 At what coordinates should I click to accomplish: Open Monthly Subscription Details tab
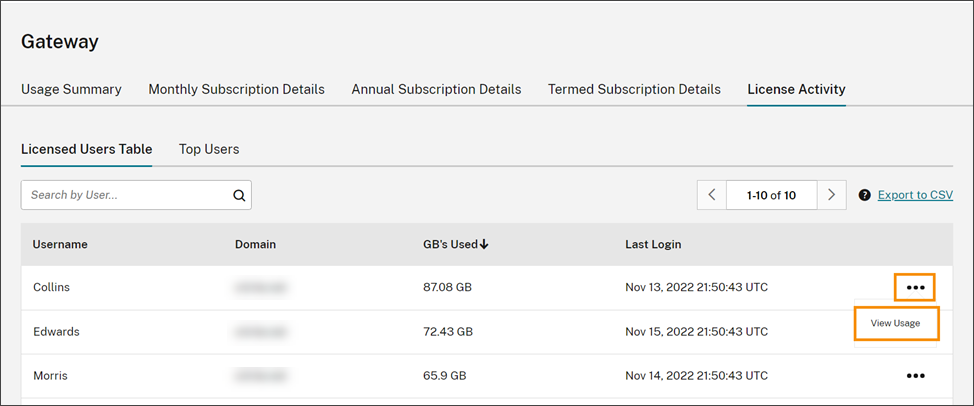pyautogui.click(x=236, y=89)
